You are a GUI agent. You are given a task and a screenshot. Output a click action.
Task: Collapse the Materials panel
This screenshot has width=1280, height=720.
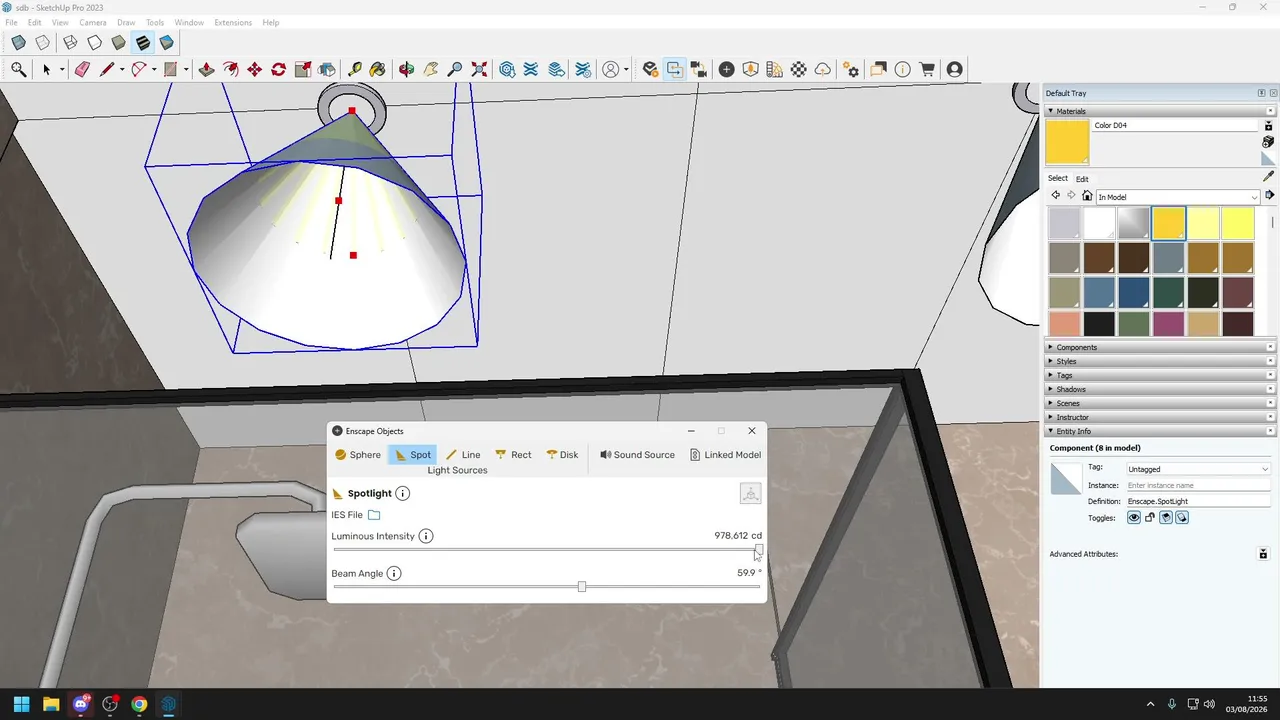(x=1160, y=111)
